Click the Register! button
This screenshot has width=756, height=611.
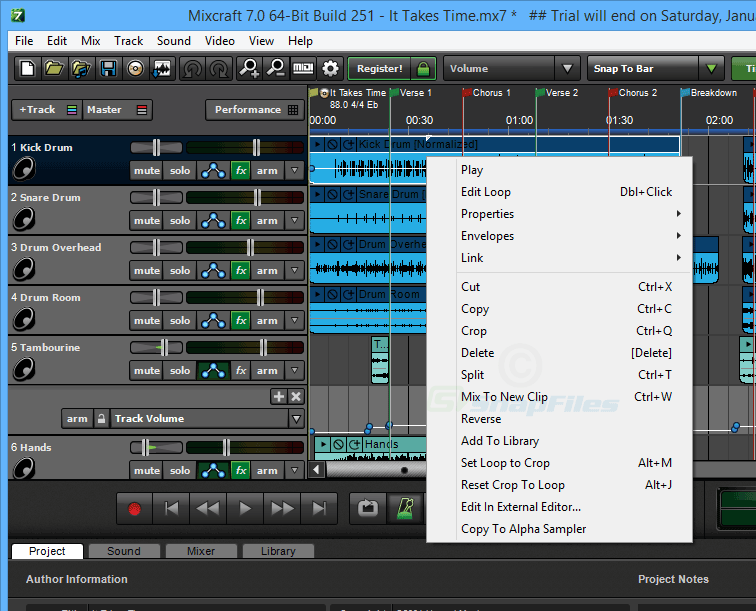[x=379, y=68]
